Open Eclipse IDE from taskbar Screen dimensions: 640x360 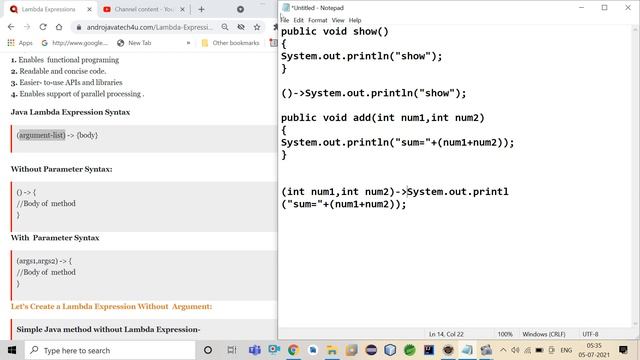click(x=371, y=350)
